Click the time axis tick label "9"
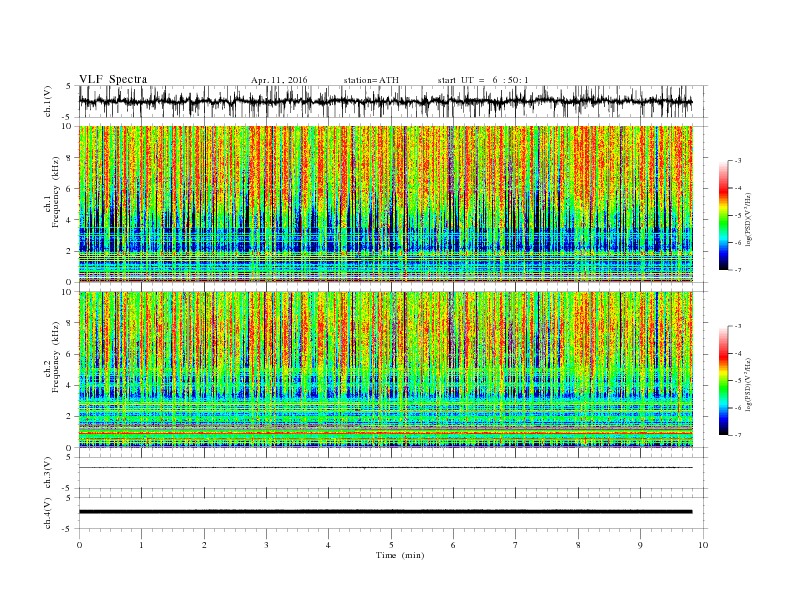Image resolution: width=792 pixels, height=612 pixels. [x=640, y=545]
